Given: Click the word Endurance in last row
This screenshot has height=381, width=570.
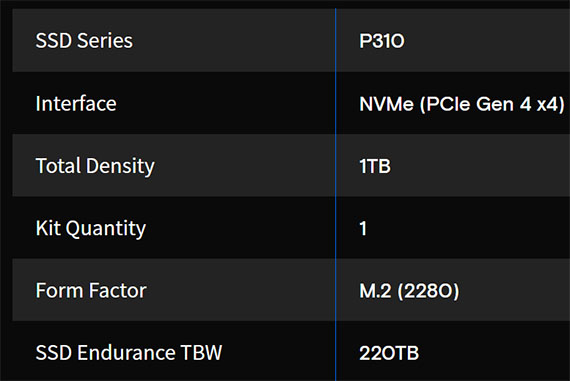Looking at the screenshot, I should click(126, 353).
